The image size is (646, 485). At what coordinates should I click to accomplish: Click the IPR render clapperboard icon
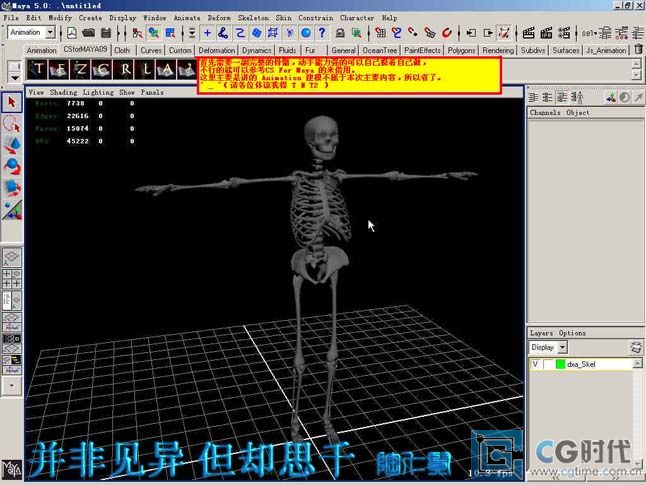click(x=546, y=33)
